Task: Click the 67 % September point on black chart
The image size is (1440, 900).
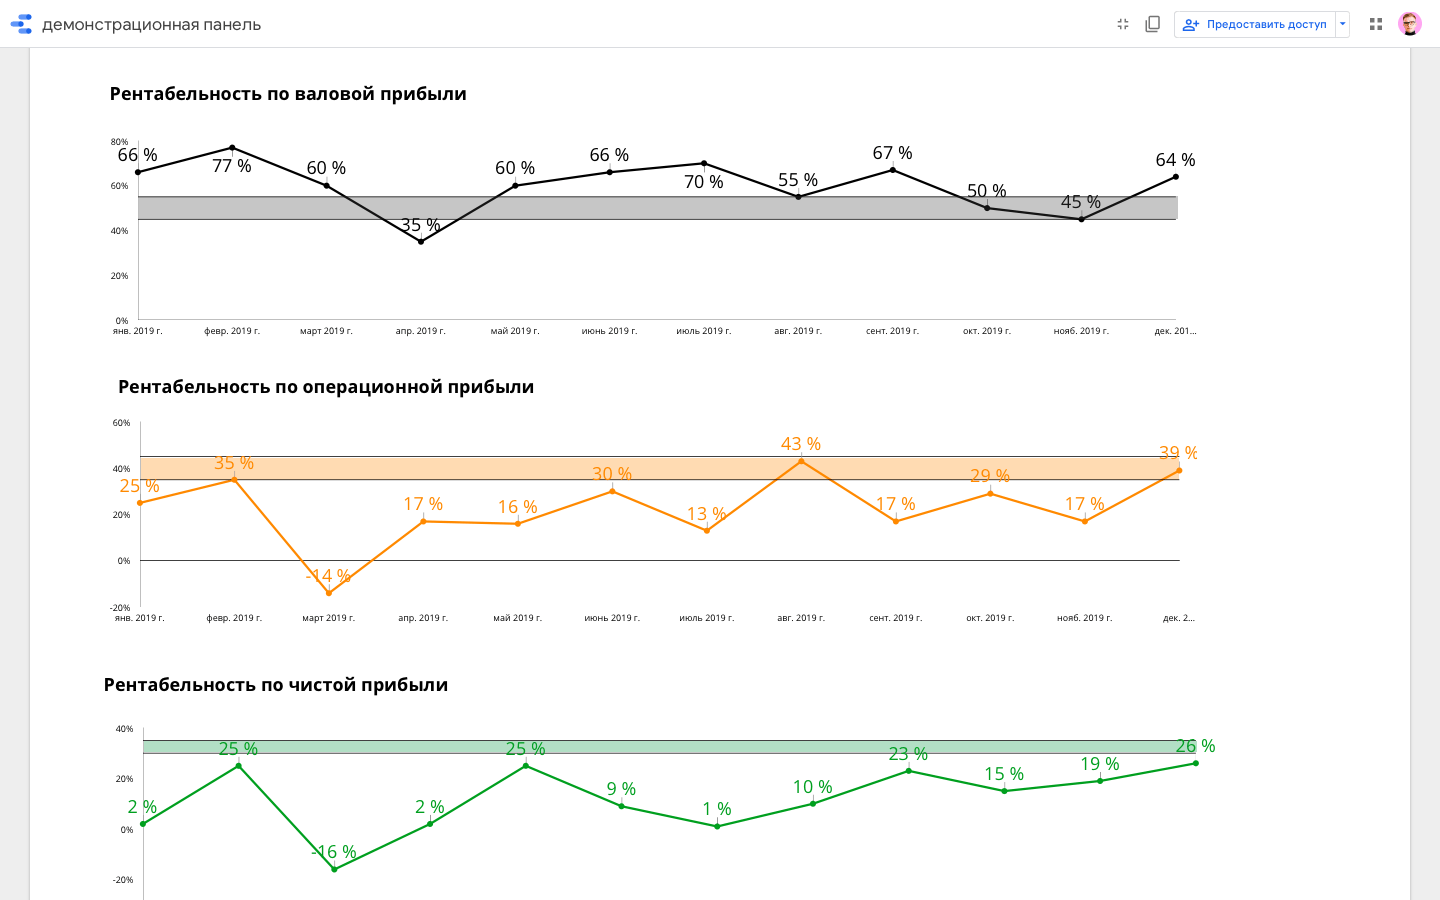Action: 893,170
